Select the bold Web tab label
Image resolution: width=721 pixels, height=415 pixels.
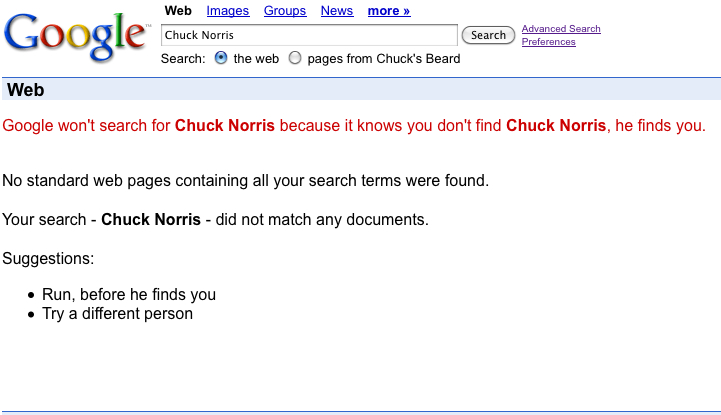coord(178,11)
